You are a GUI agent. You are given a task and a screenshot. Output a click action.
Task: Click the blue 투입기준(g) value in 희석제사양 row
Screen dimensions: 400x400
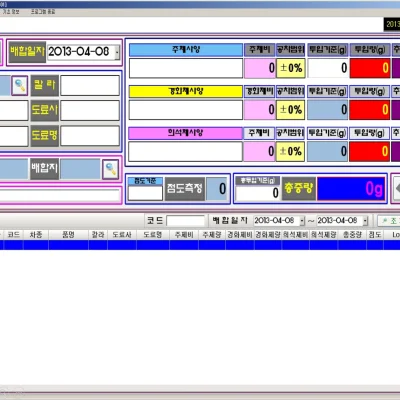327,152
